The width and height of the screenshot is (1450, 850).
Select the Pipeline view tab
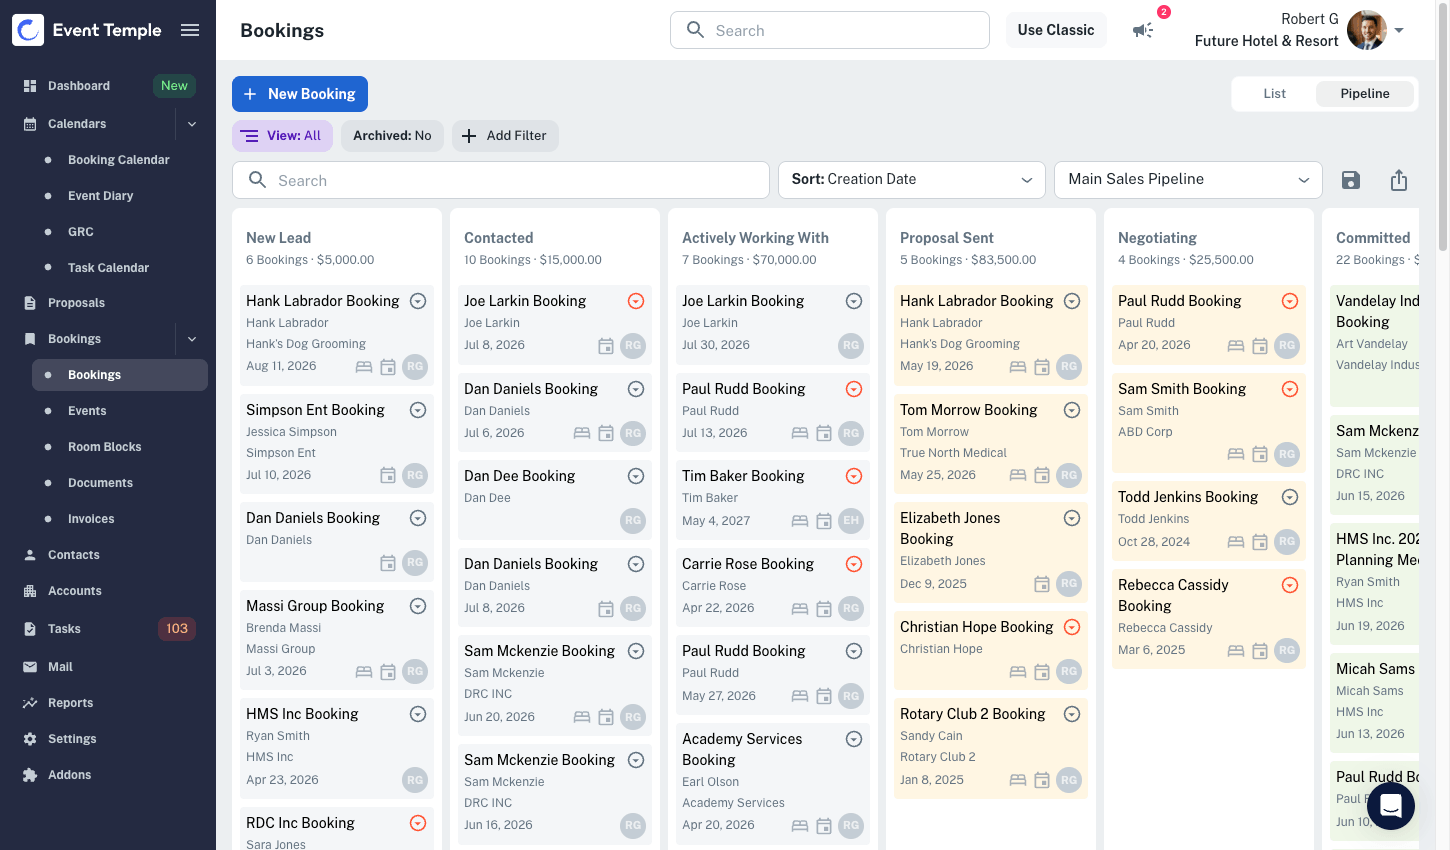[1365, 94]
